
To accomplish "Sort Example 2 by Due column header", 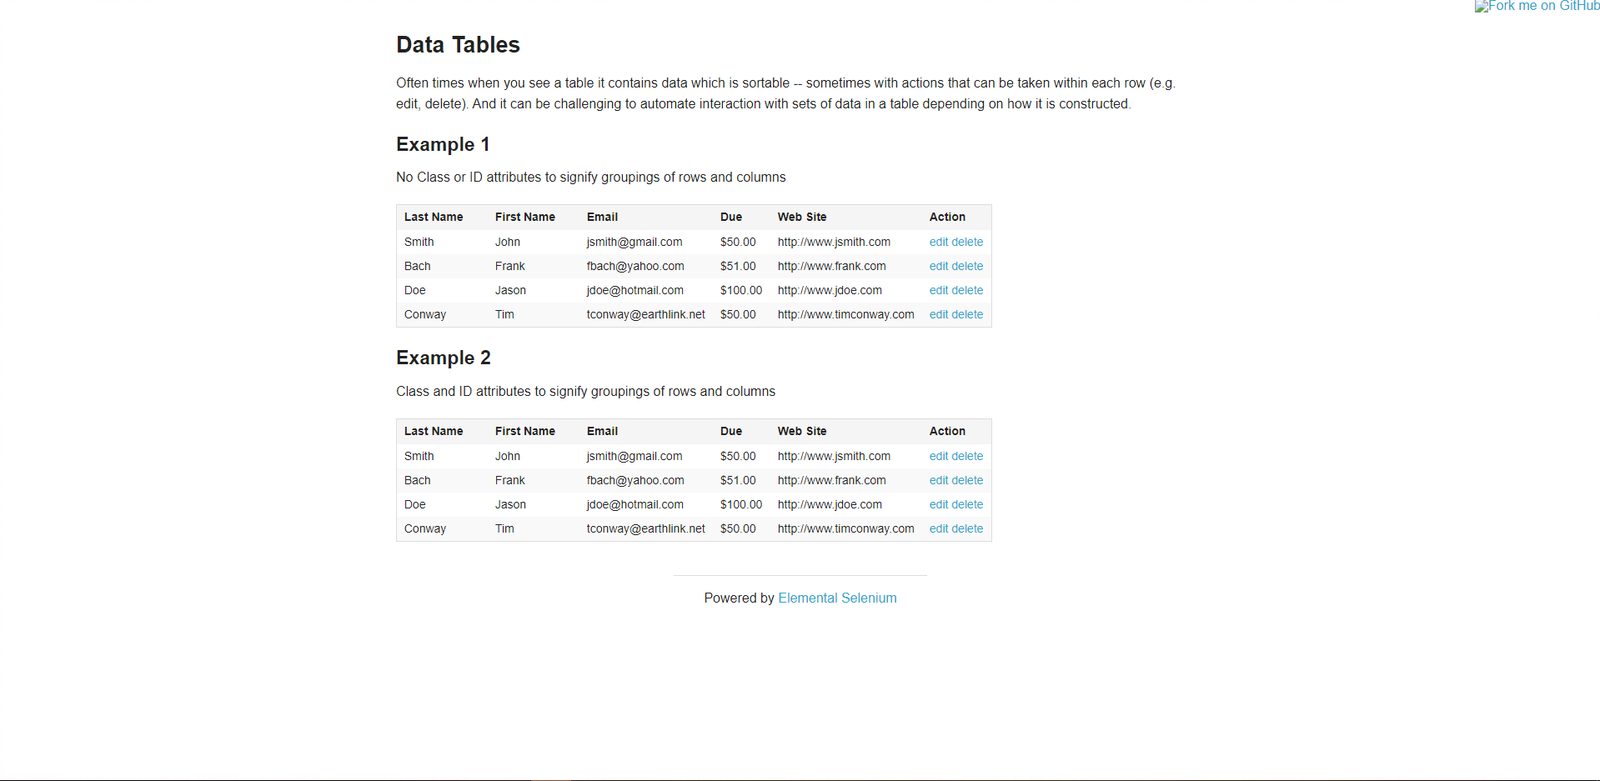I will (731, 431).
